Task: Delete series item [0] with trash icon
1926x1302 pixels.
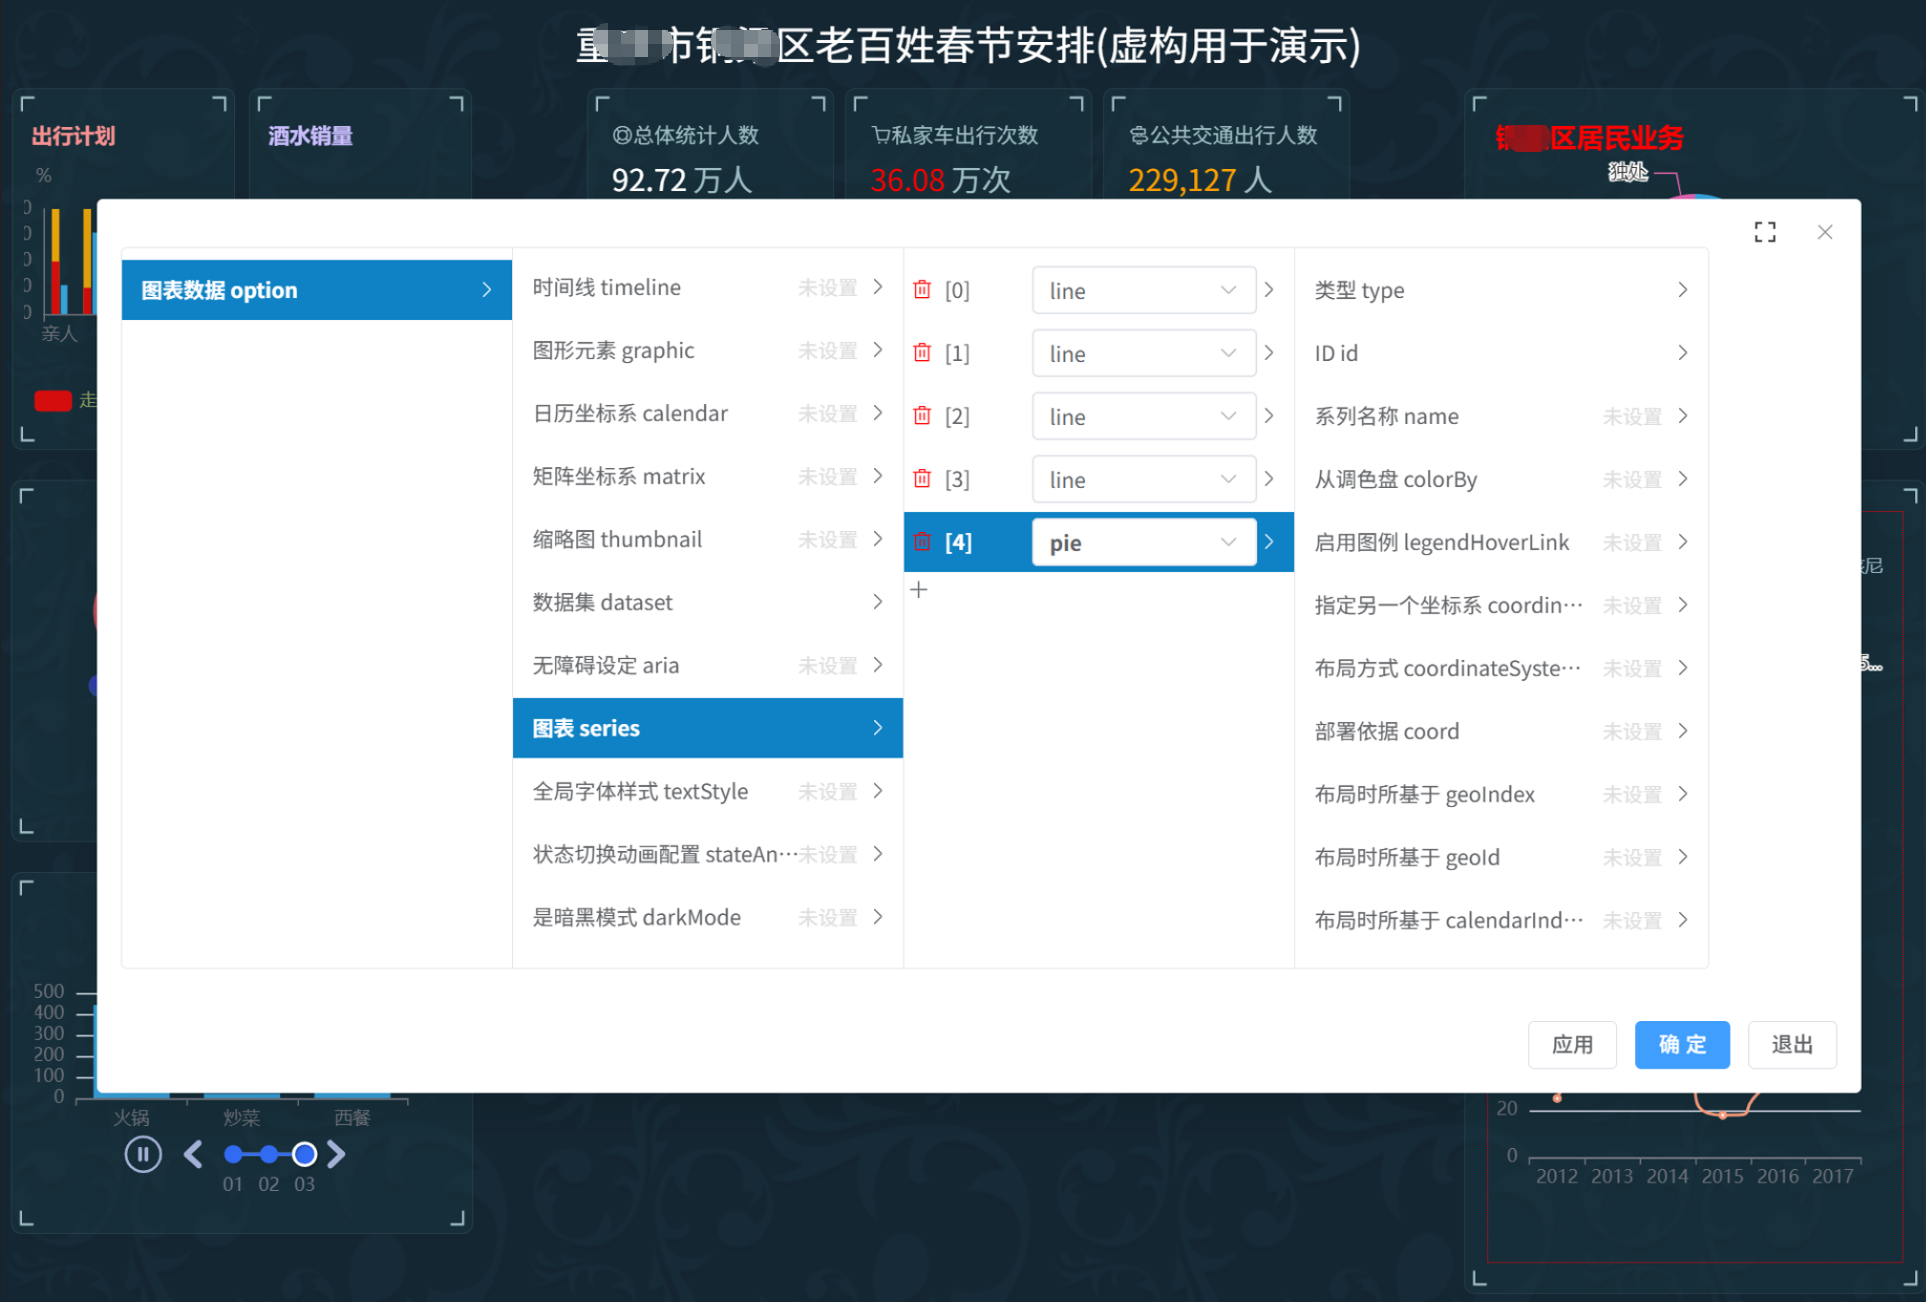Action: (x=922, y=290)
